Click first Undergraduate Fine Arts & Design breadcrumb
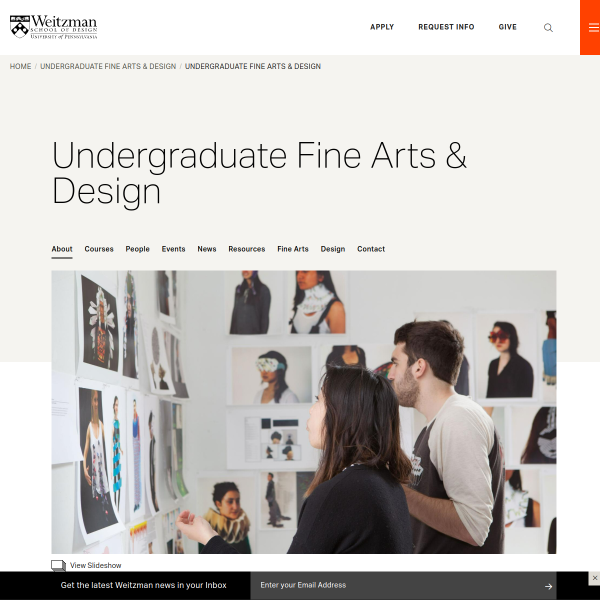600x600 pixels. pos(108,66)
